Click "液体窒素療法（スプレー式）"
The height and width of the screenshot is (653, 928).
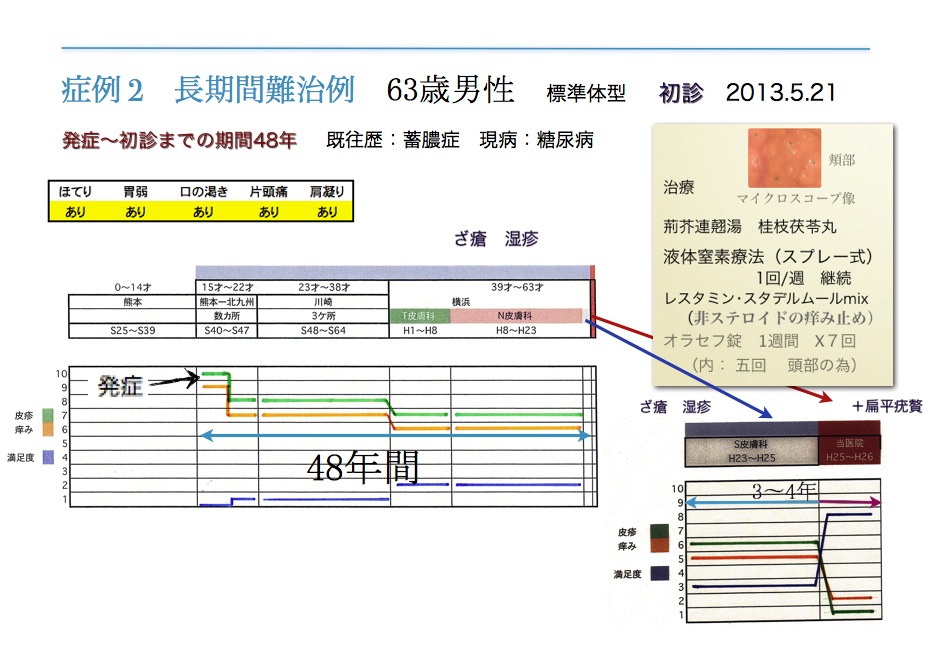pos(768,256)
